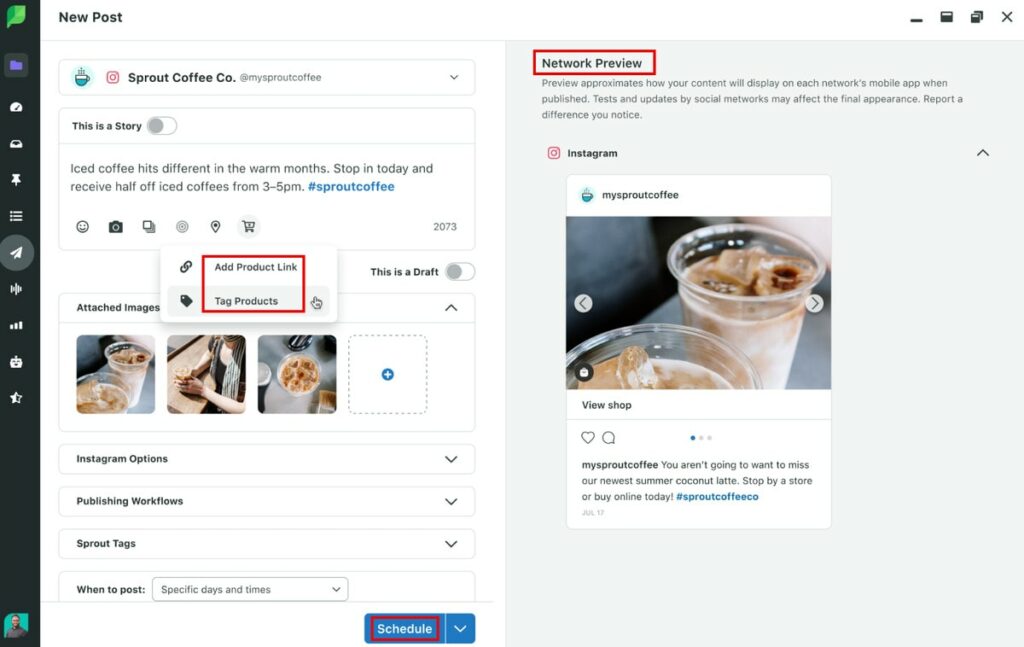Click the #sproutcoffee hashtag in composer
Image resolution: width=1024 pixels, height=647 pixels.
(351, 187)
